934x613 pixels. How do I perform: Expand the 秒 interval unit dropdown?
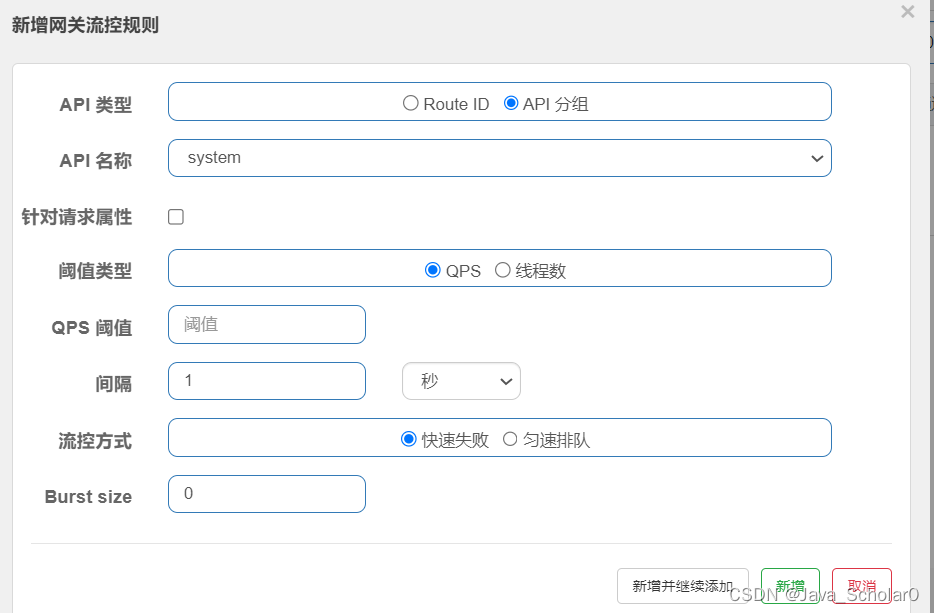click(x=461, y=381)
